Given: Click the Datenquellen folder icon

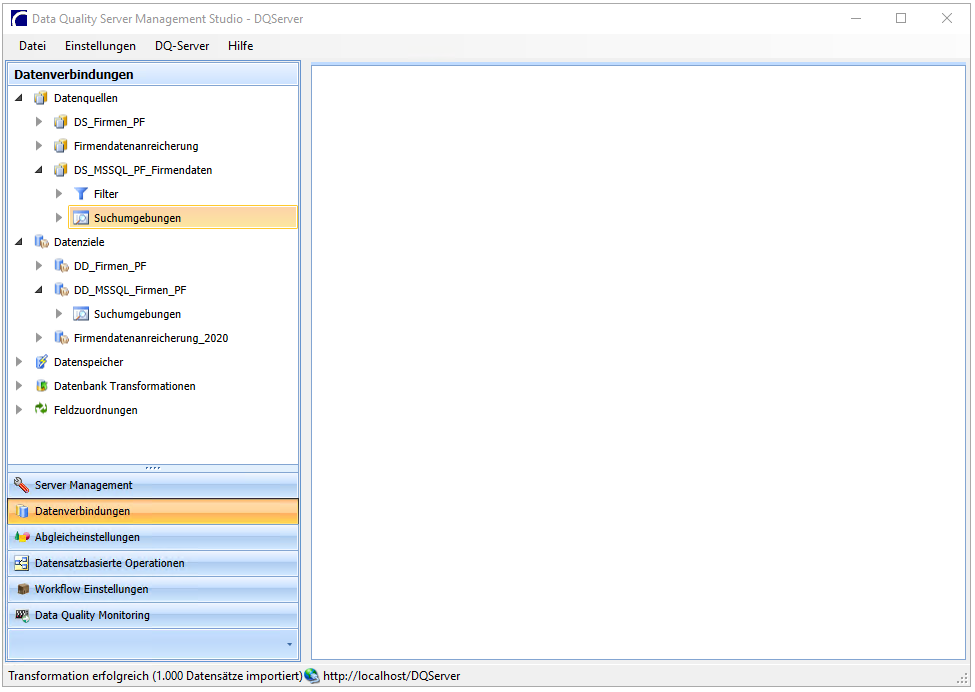Looking at the screenshot, I should pyautogui.click(x=41, y=98).
